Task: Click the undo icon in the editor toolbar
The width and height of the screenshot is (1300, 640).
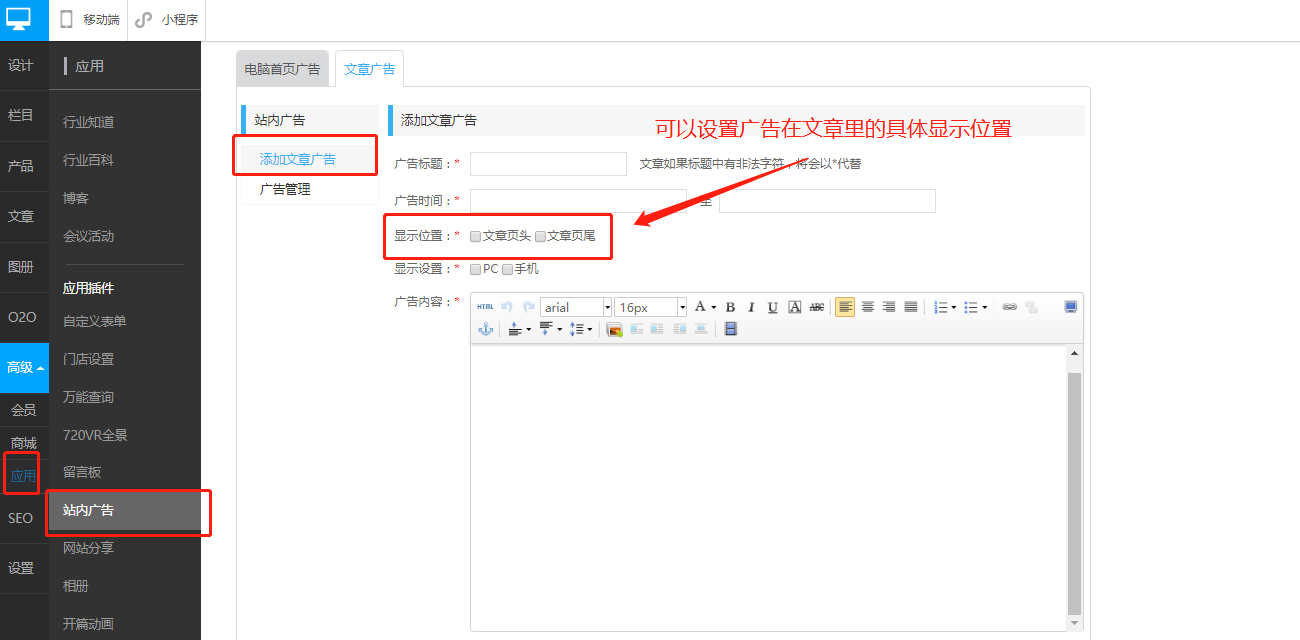Action: point(507,307)
